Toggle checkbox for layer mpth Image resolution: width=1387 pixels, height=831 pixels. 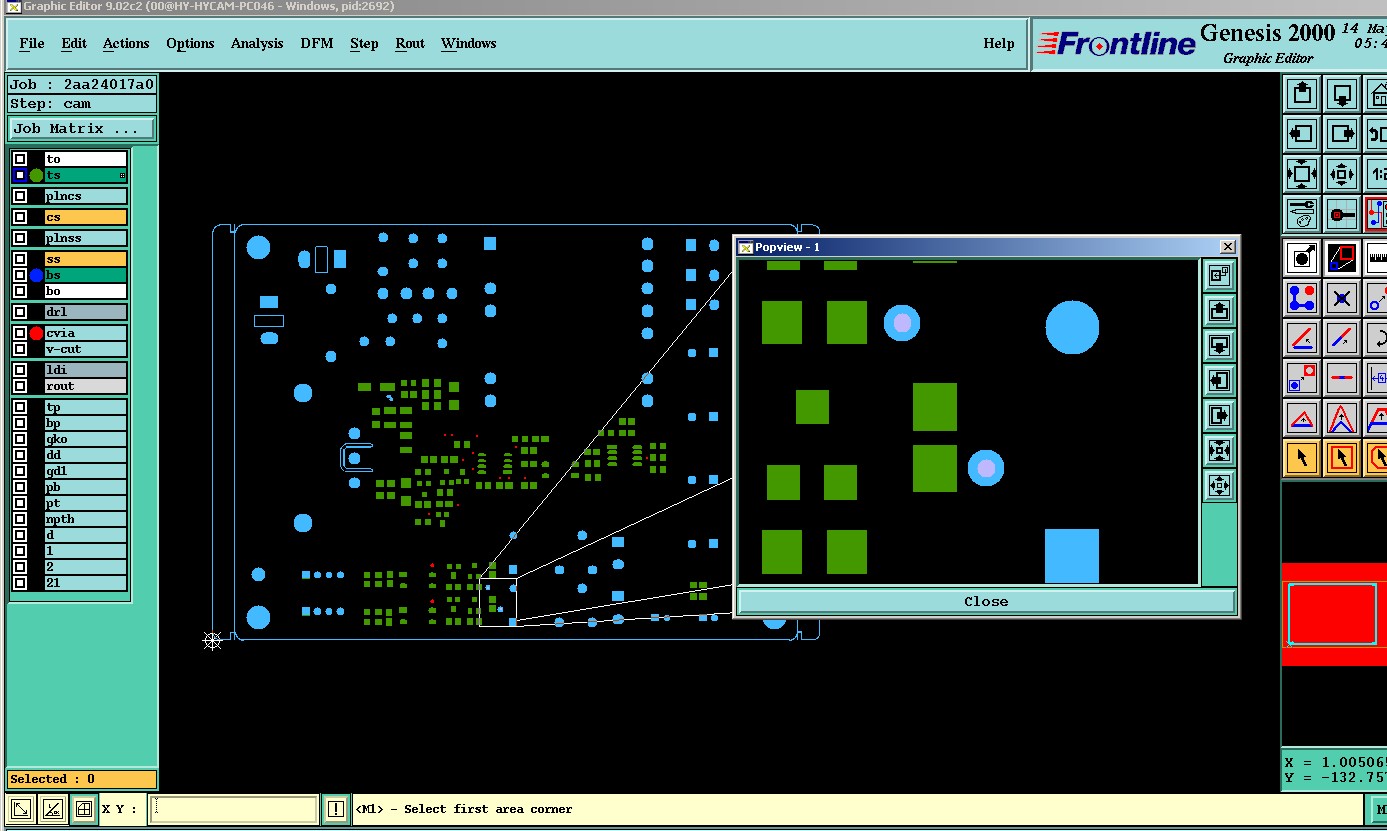tap(20, 519)
